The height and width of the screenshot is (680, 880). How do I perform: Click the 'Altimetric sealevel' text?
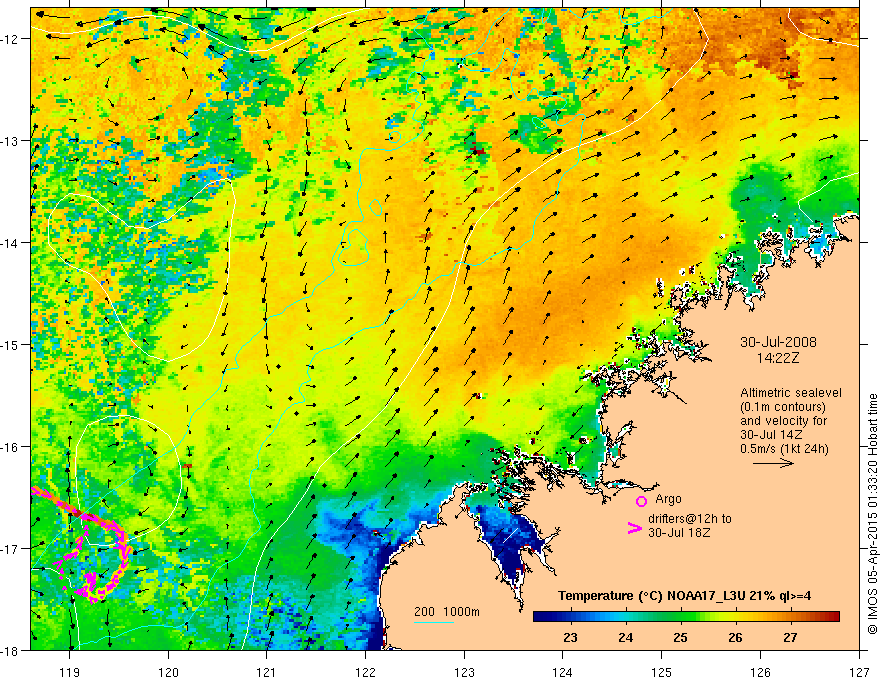pos(791,393)
